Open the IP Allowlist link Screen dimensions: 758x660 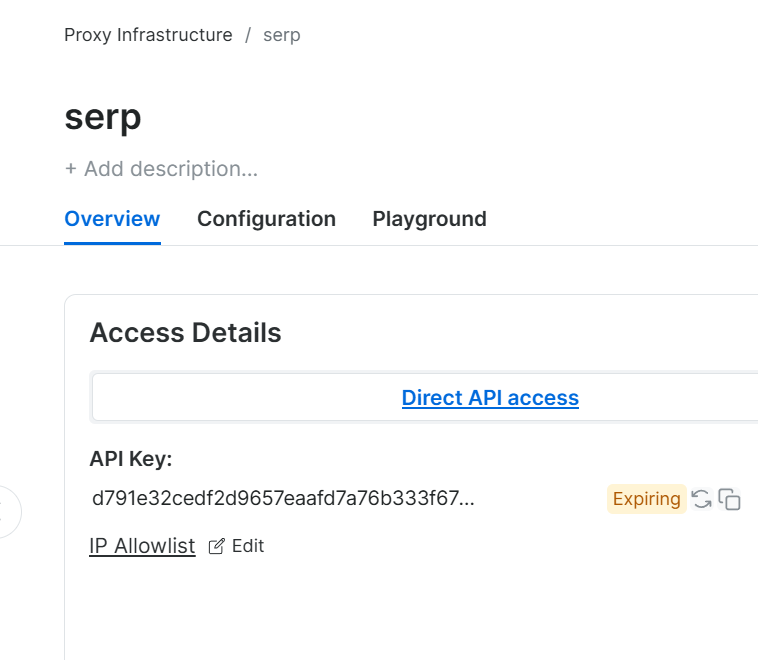click(142, 546)
